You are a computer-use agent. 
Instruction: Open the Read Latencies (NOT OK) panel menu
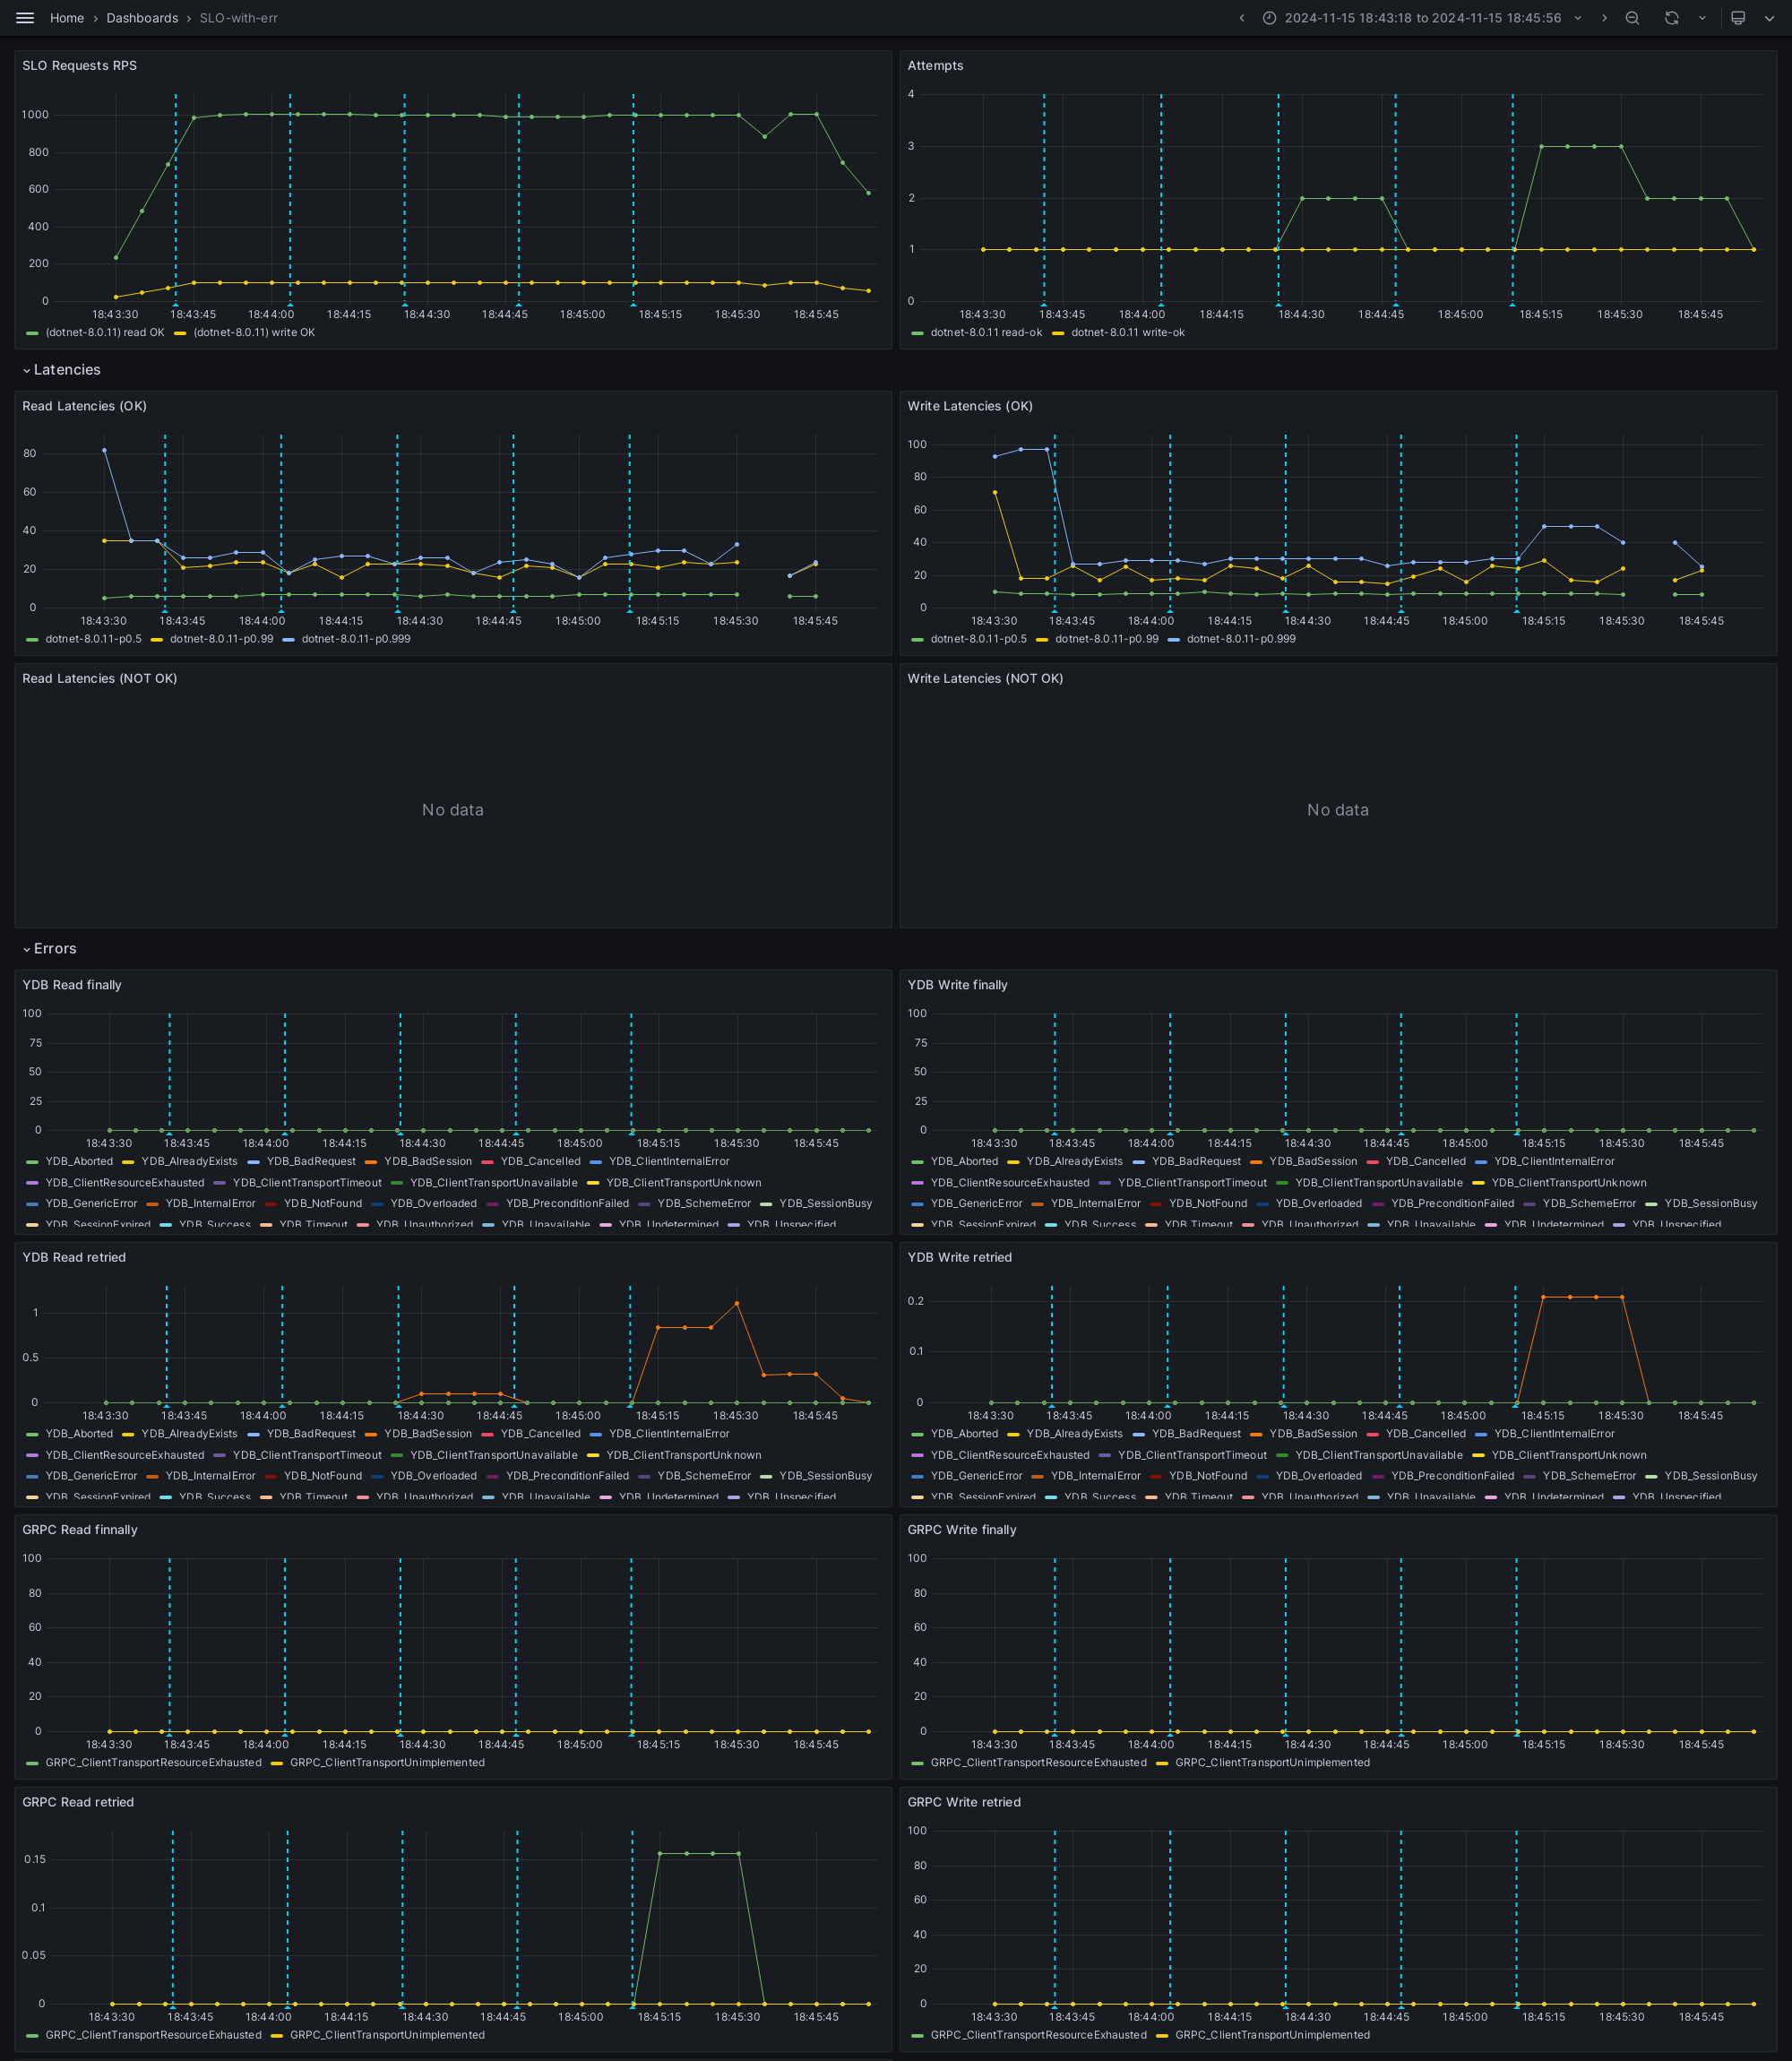click(x=100, y=679)
